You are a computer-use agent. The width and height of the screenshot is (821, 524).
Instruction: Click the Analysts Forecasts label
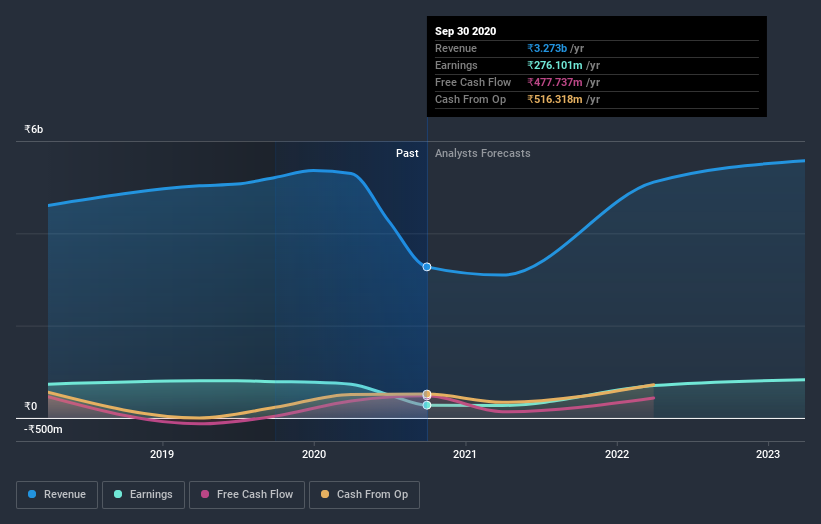(x=482, y=153)
